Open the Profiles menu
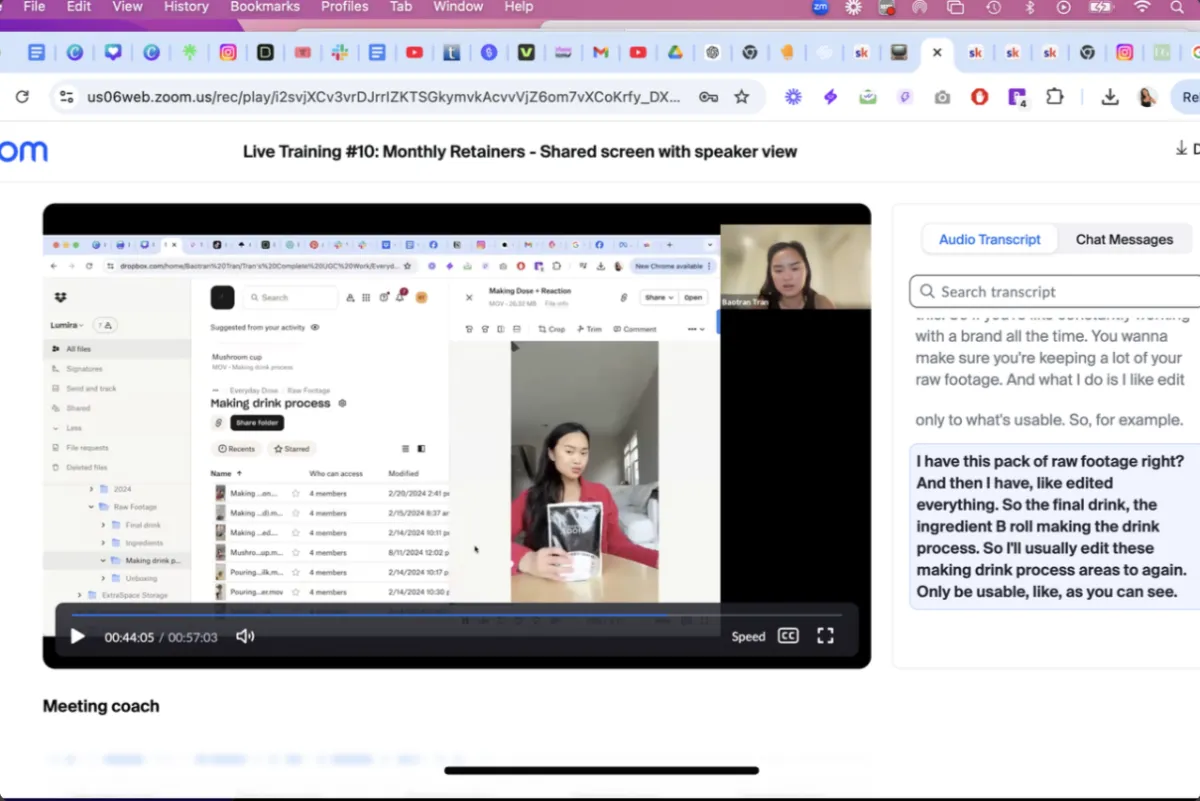The height and width of the screenshot is (801, 1200). 345,7
